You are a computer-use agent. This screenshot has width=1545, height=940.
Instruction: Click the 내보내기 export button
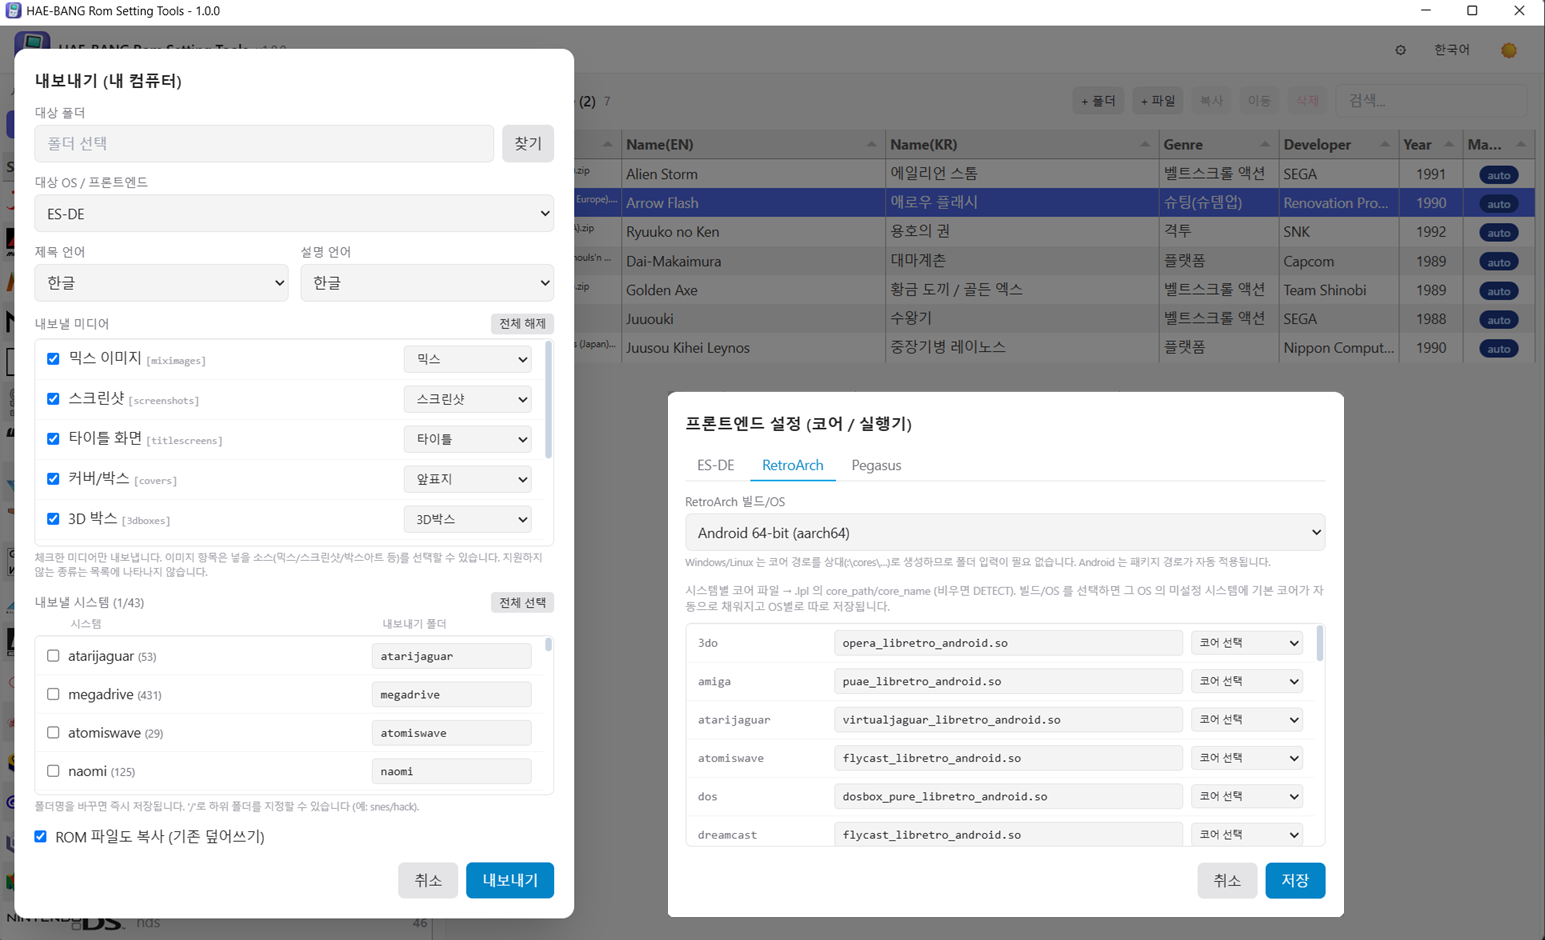510,880
